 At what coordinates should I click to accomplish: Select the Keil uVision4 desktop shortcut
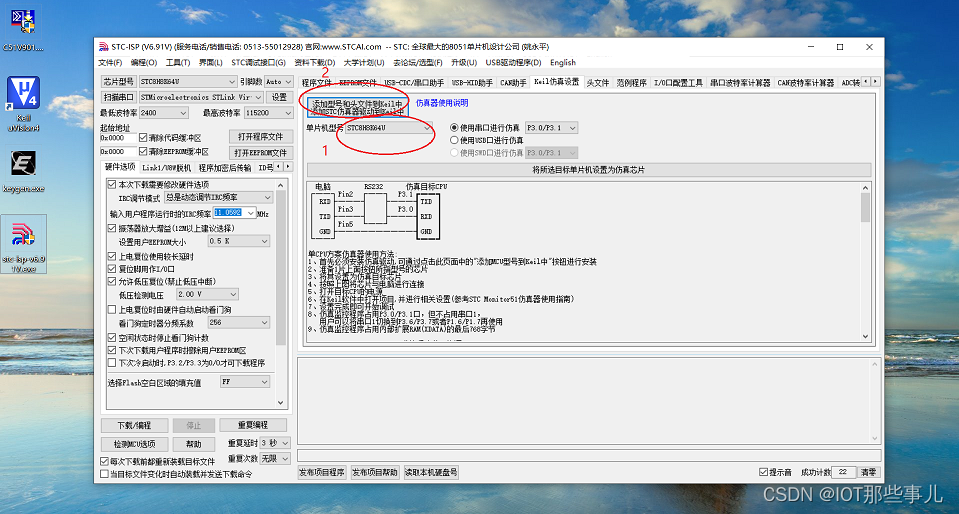23,103
